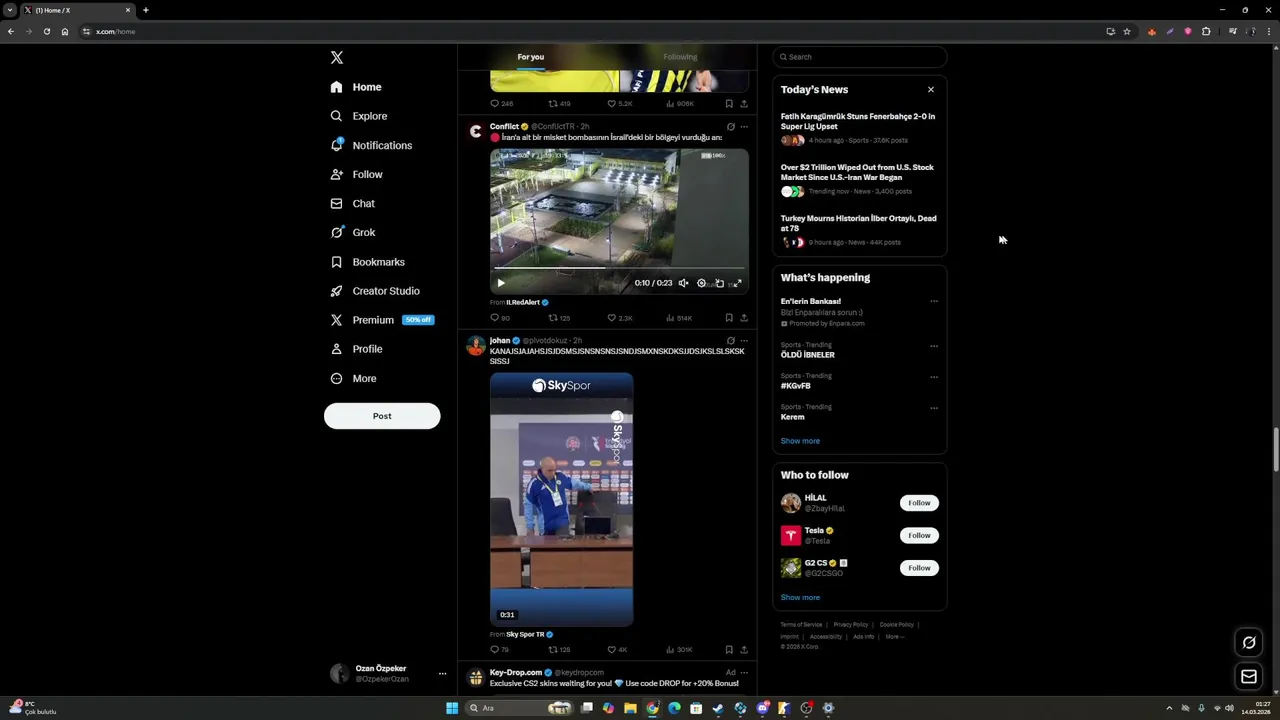
Task: Click the Post button
Action: coord(382,416)
